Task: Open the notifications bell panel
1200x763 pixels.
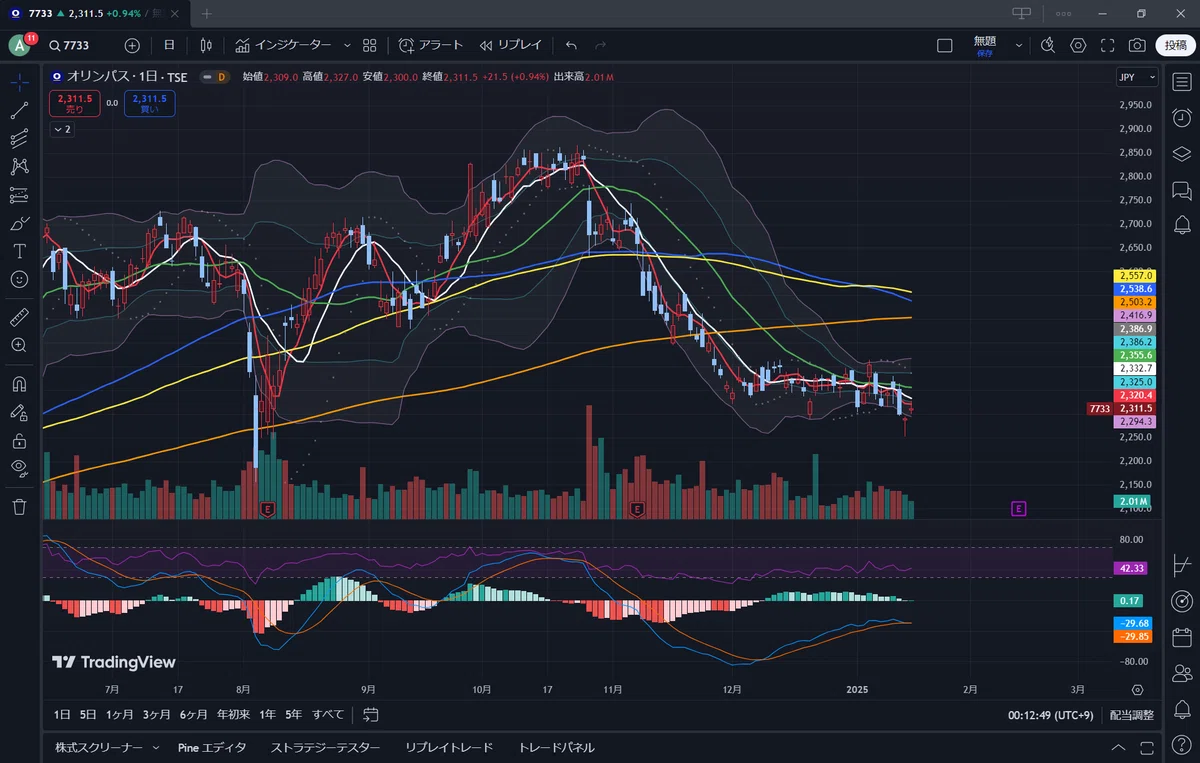Action: [1181, 710]
